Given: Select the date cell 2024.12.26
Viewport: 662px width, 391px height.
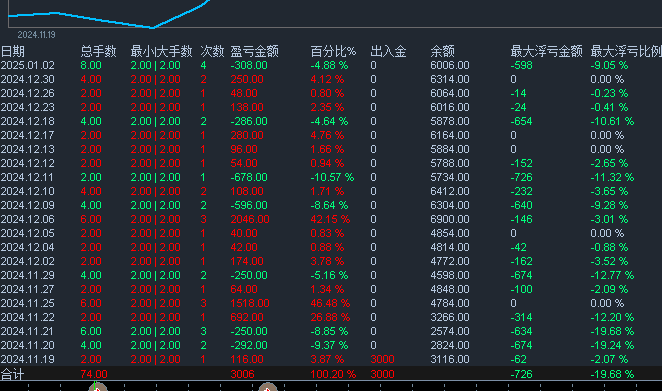Looking at the screenshot, I should pos(28,93).
